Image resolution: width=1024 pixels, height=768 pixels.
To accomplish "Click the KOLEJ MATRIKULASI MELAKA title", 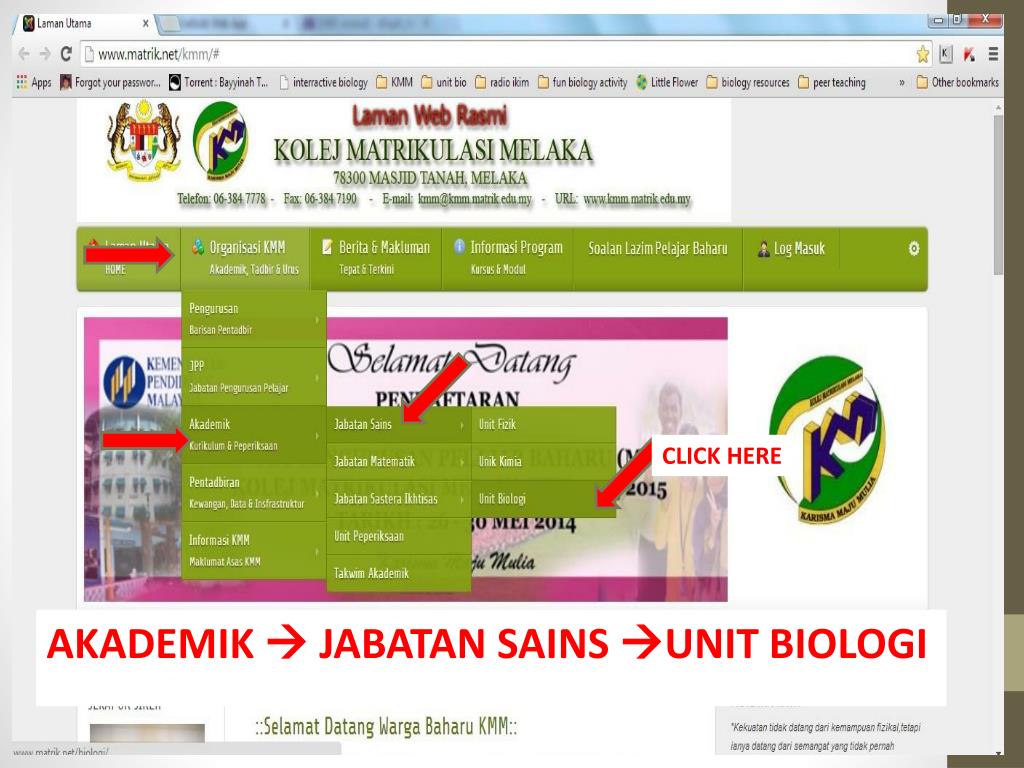I will click(432, 150).
